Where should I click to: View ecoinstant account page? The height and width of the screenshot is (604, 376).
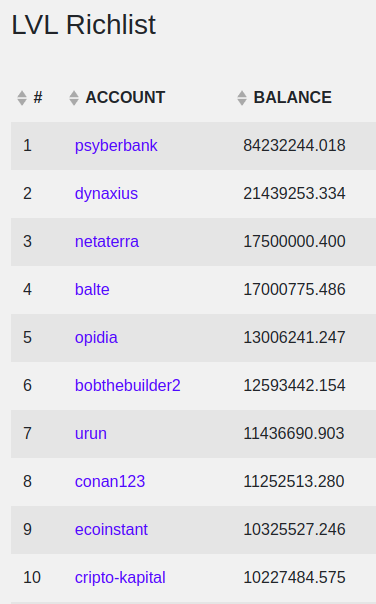[x=111, y=529]
